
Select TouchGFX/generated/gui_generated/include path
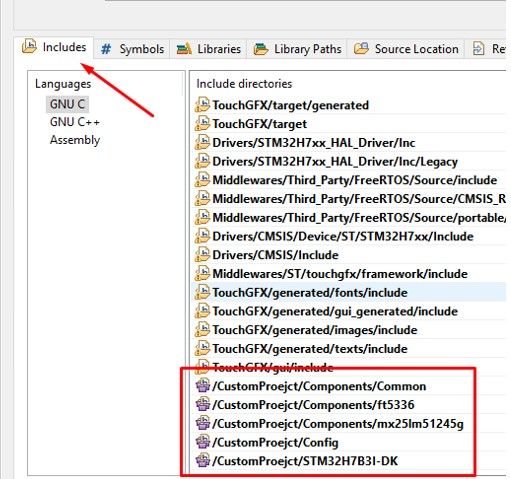[335, 311]
